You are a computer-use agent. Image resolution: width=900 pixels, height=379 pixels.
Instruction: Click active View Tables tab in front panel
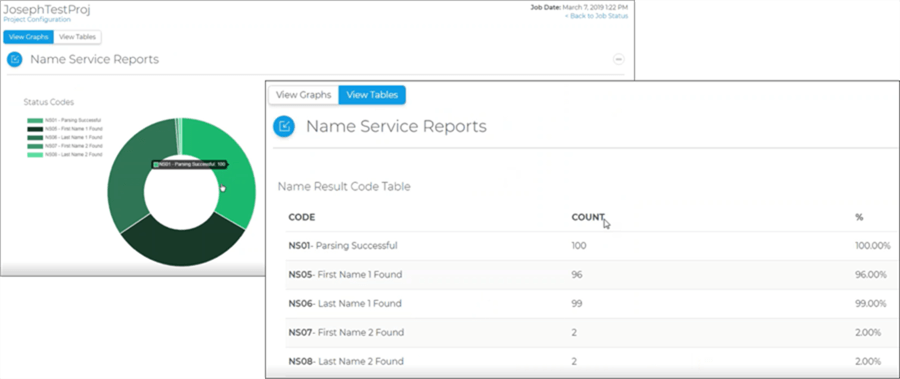pyautogui.click(x=372, y=95)
